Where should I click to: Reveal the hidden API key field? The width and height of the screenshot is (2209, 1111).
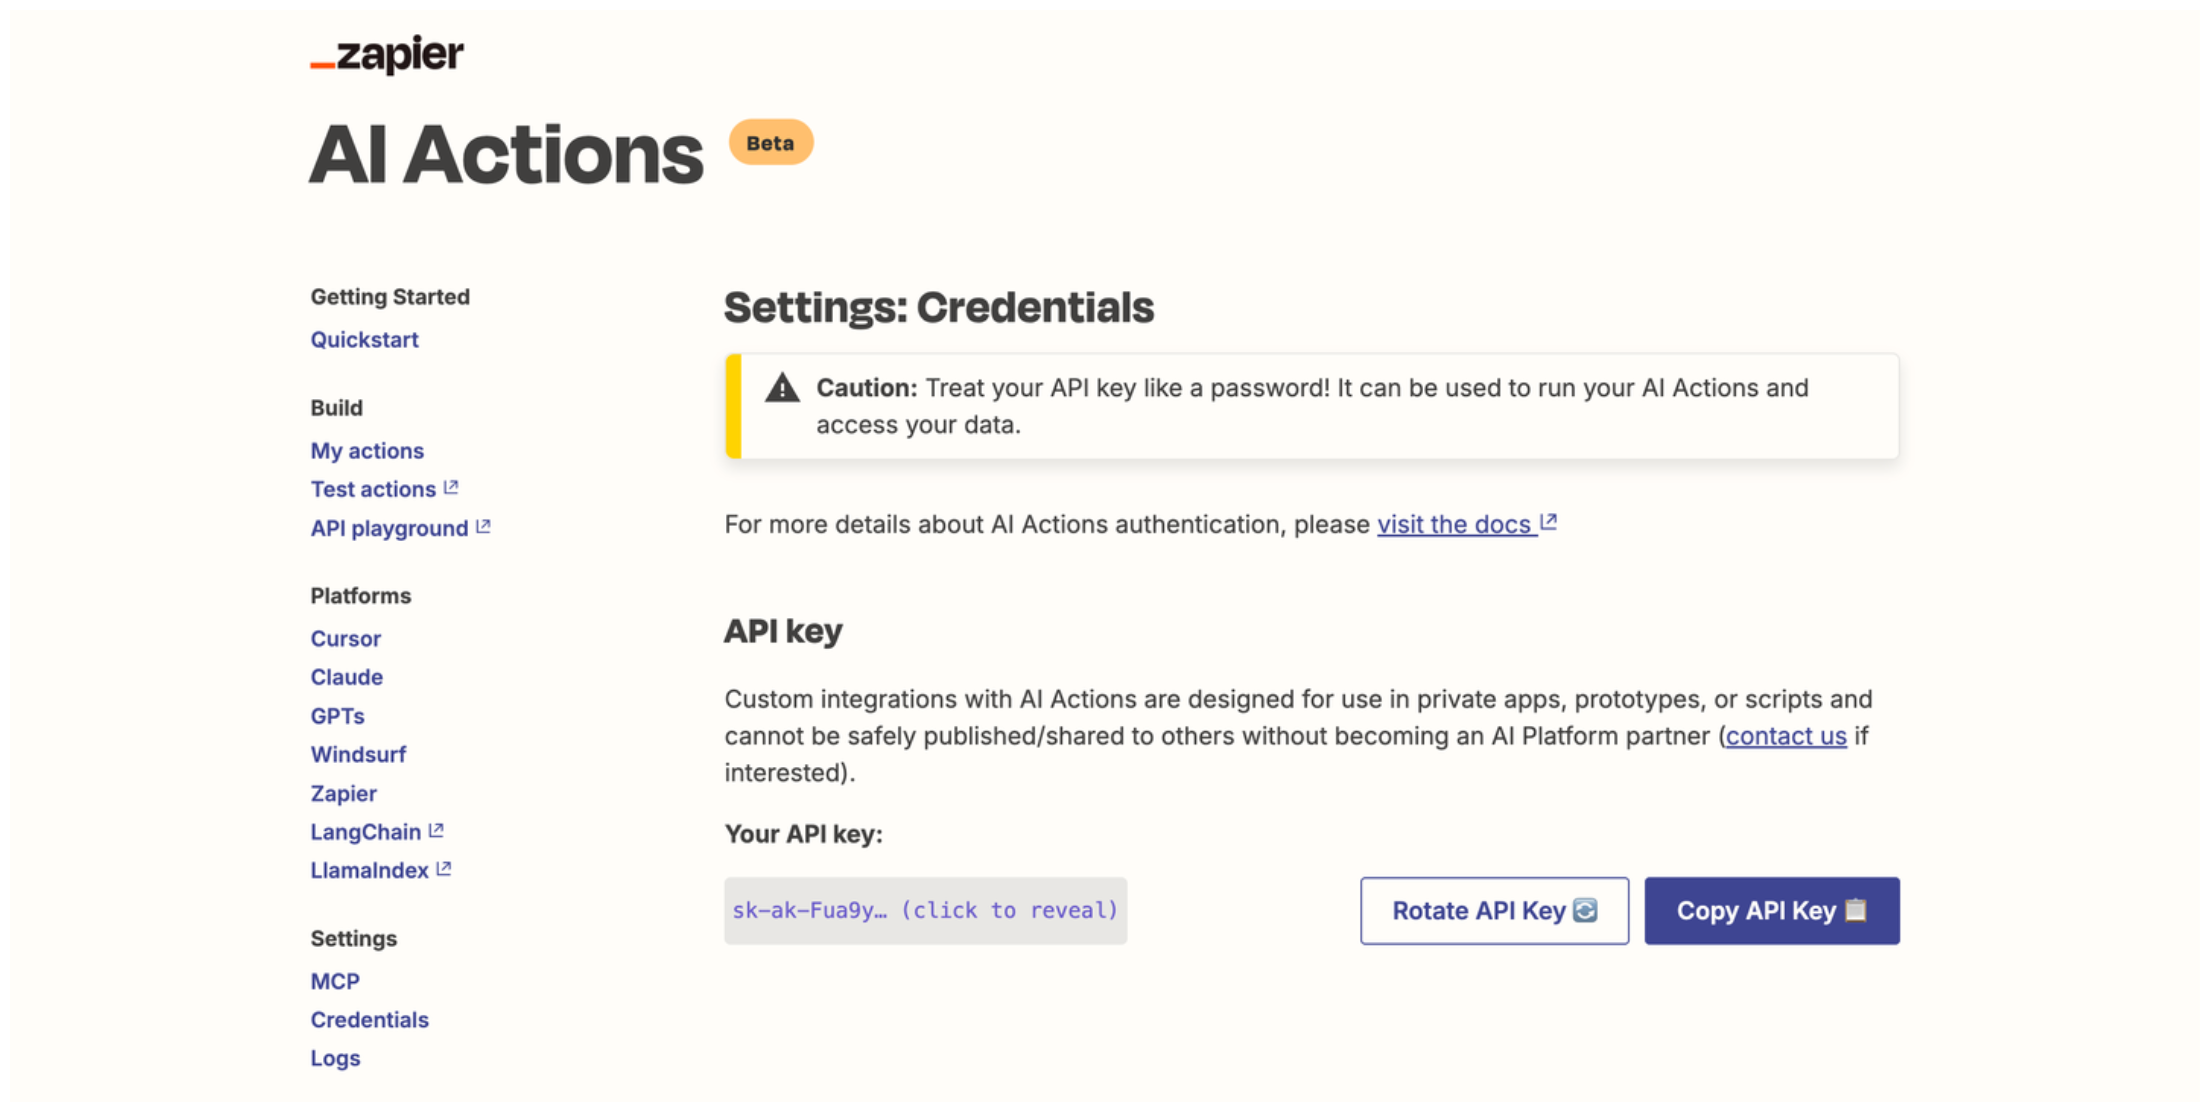click(925, 911)
